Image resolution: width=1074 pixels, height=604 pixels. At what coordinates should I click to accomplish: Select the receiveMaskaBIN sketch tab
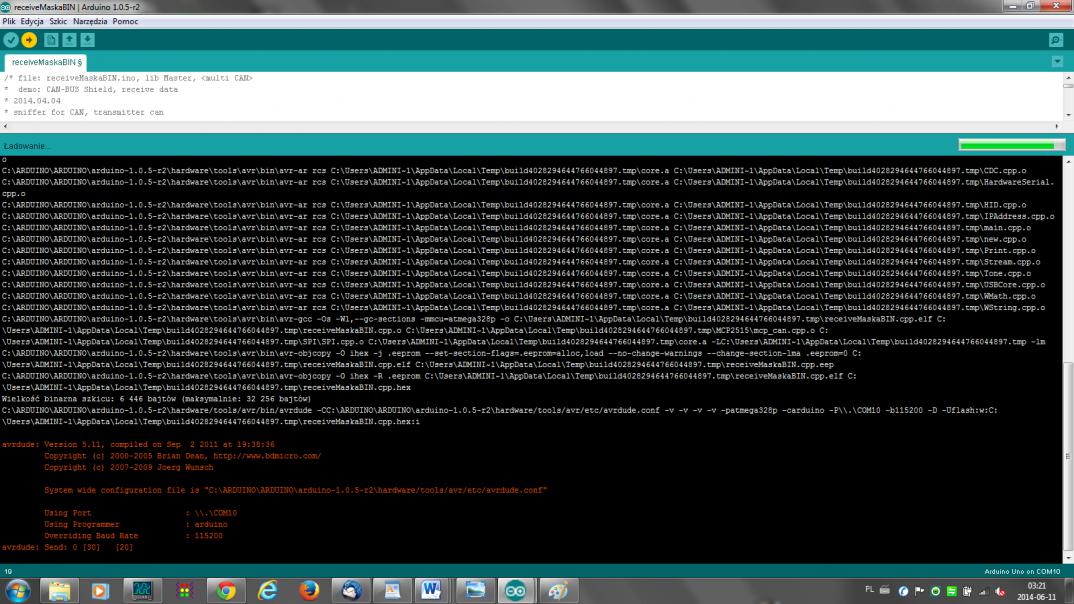46,62
